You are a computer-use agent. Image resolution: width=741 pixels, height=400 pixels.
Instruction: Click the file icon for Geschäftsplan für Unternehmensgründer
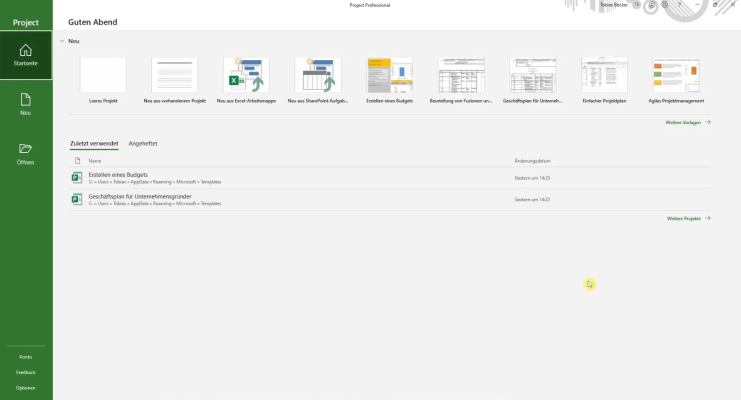pos(77,199)
